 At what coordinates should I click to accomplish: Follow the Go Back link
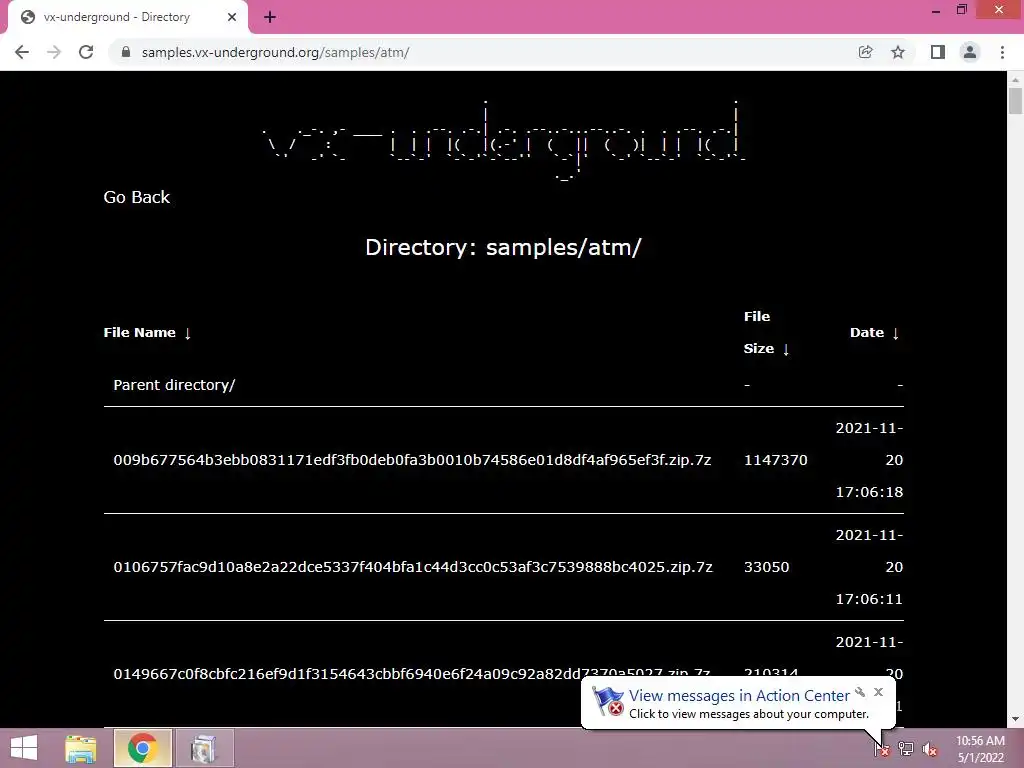(136, 197)
